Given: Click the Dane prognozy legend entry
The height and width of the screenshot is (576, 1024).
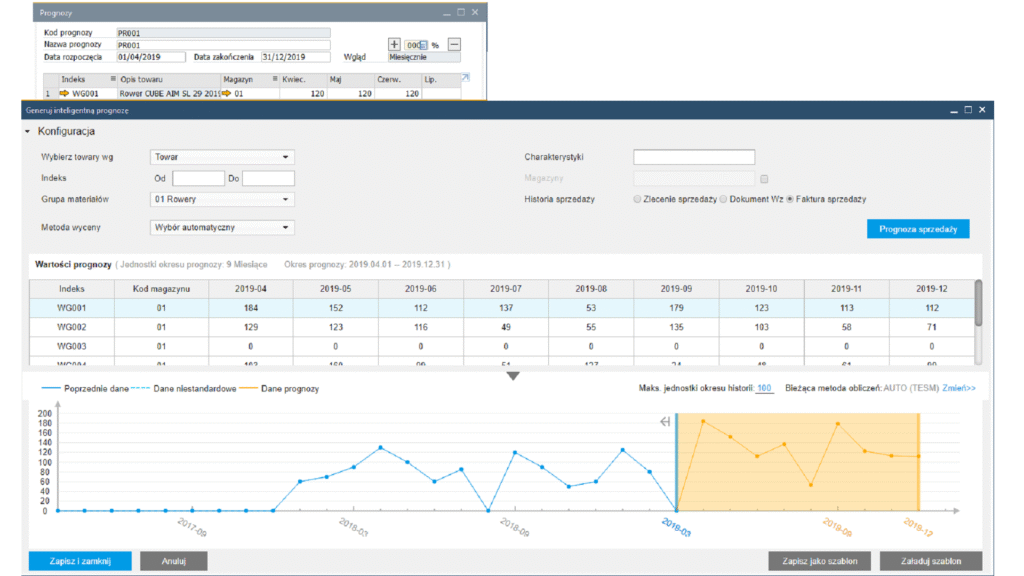Looking at the screenshot, I should click(280, 389).
